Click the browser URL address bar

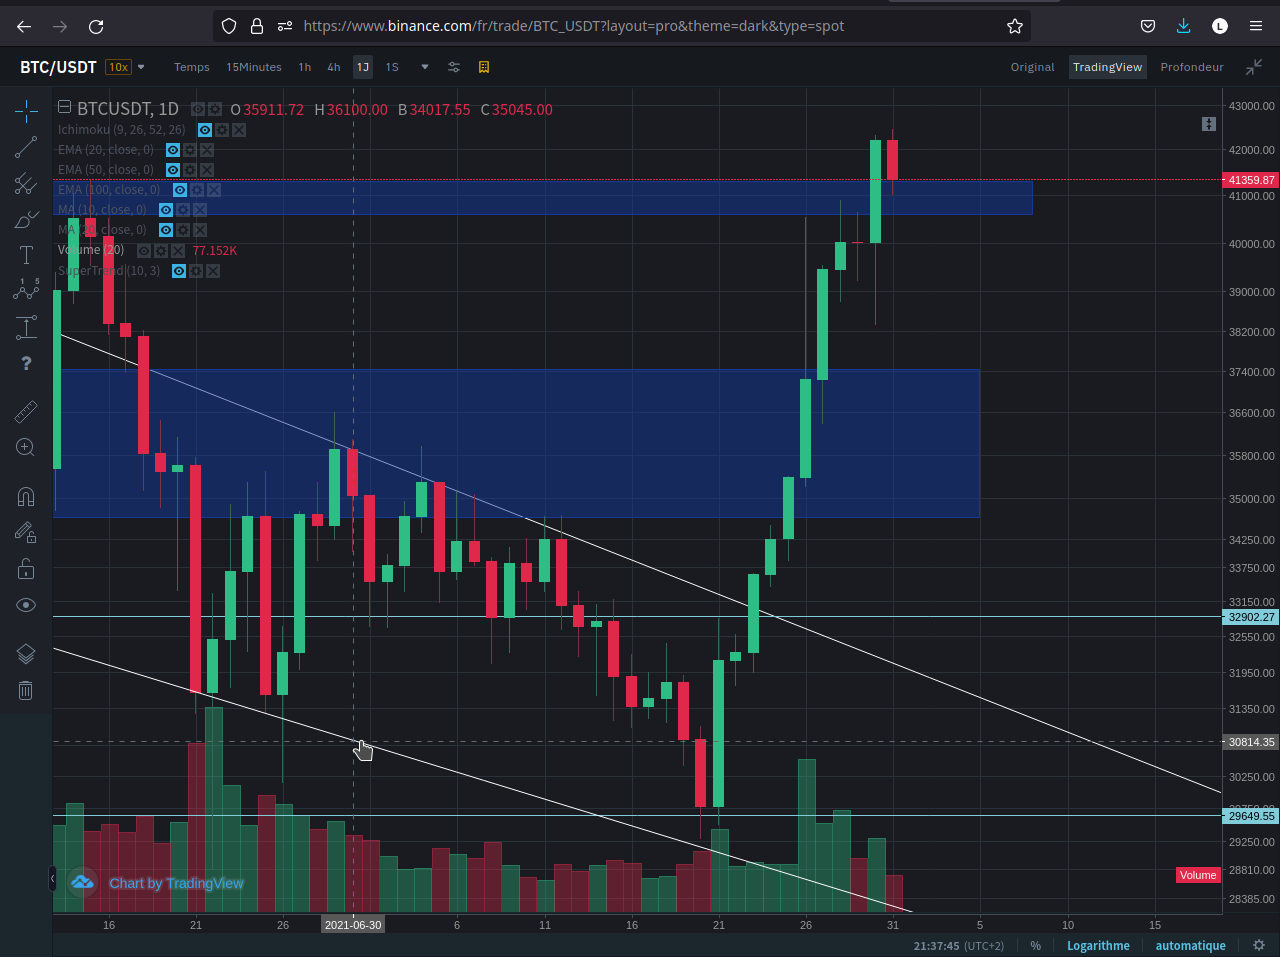[622, 26]
